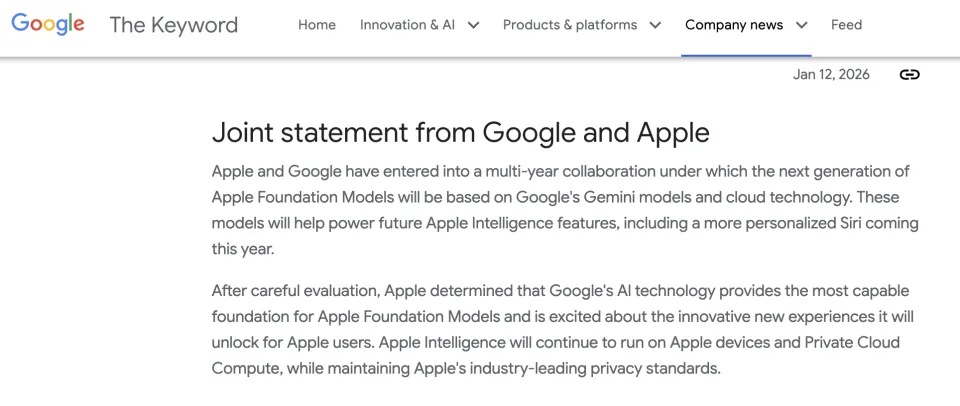
Task: Copy the article link via chain icon
Action: [909, 75]
